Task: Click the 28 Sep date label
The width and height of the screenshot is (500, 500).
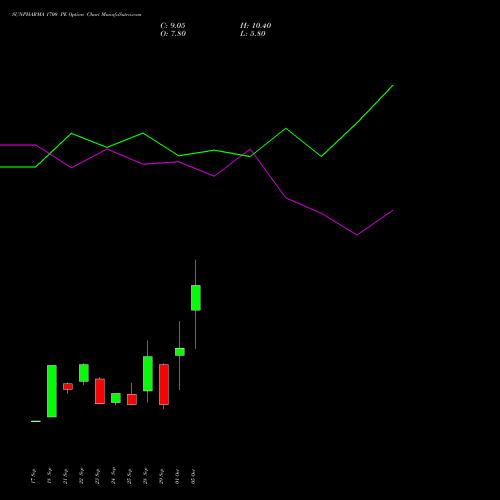Action: tap(145, 476)
